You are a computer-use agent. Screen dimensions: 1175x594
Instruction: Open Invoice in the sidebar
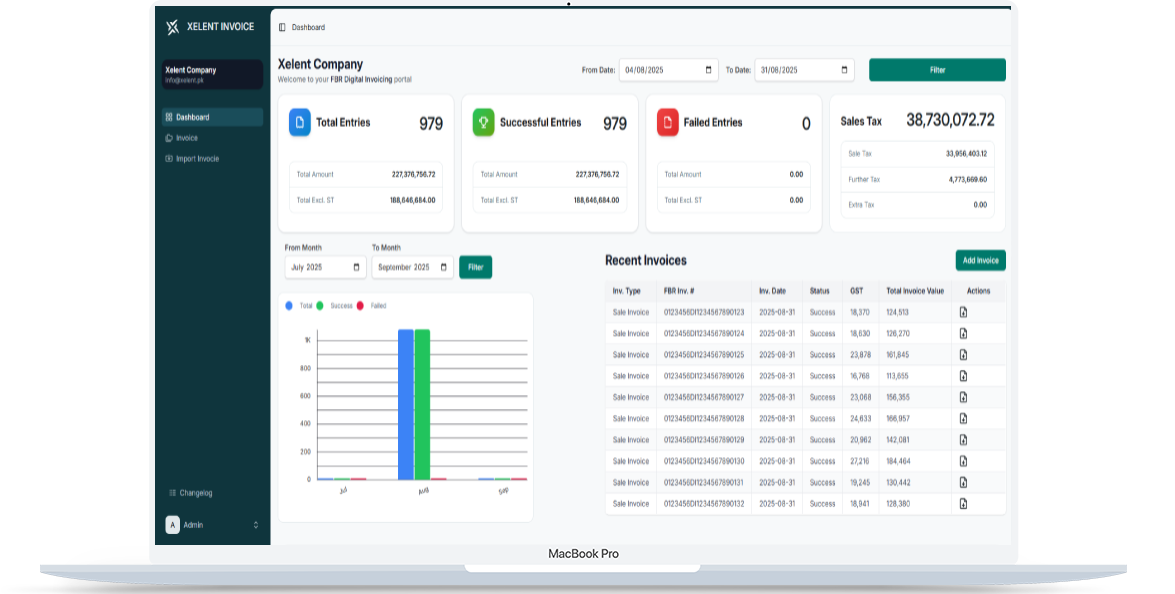click(212, 138)
